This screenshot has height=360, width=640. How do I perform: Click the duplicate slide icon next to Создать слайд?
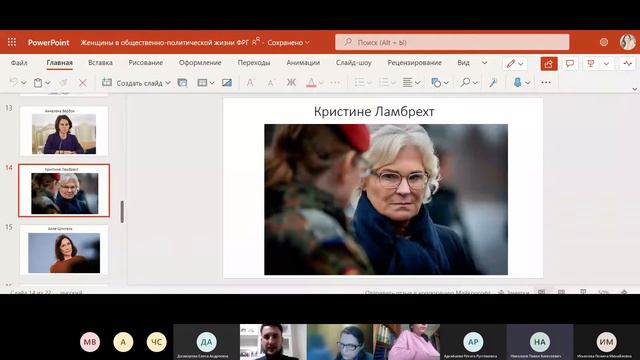182,83
